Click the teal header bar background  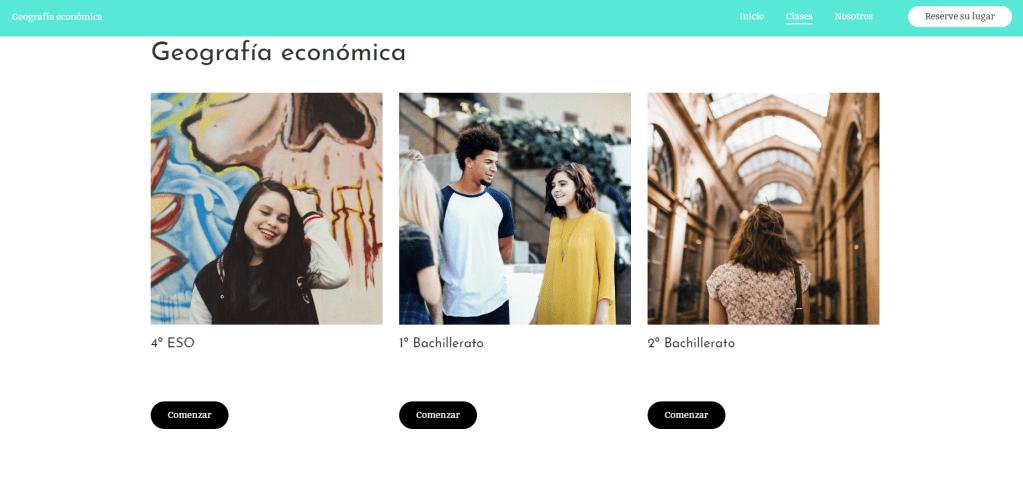424,18
